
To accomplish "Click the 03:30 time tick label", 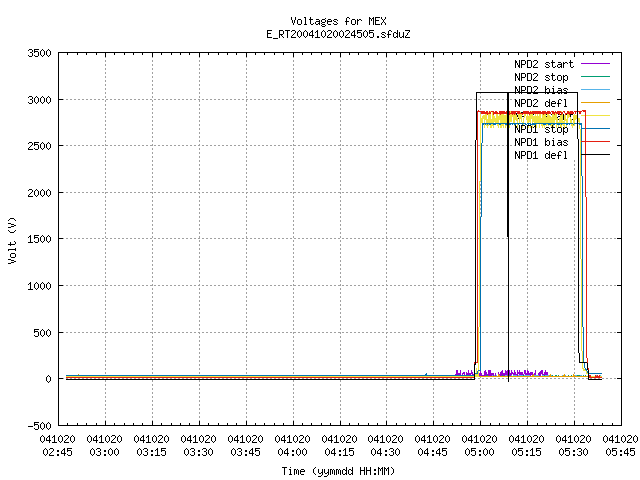I will coord(198,452).
